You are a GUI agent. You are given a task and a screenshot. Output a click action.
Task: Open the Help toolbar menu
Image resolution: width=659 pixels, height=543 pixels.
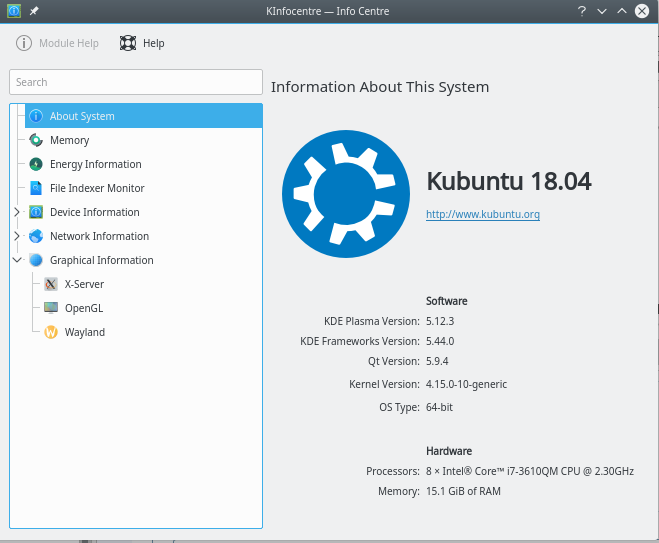[142, 43]
